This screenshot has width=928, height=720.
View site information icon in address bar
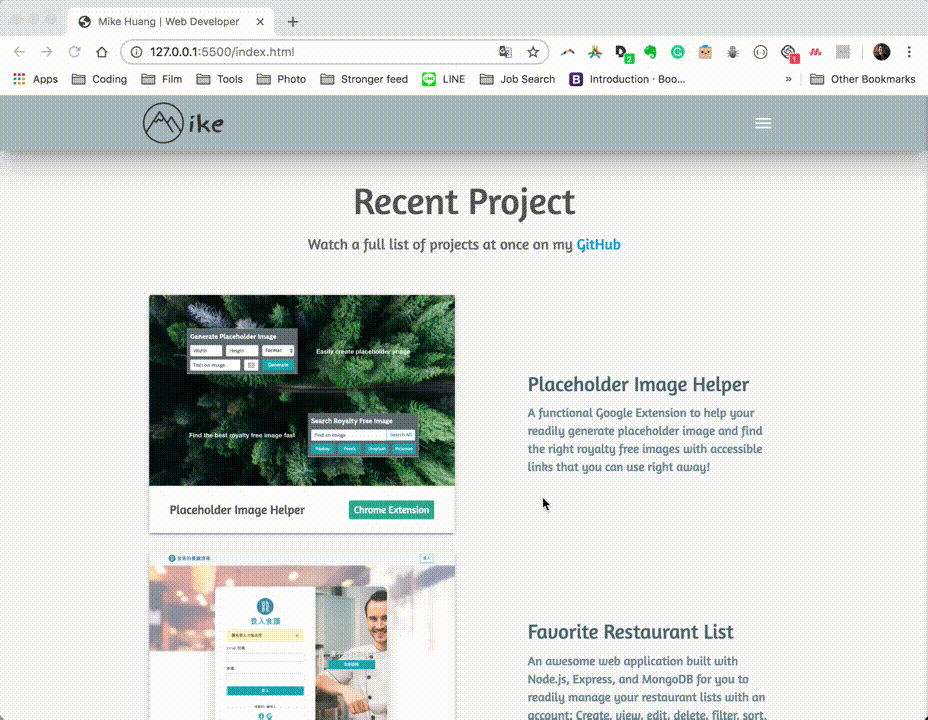pos(136,52)
